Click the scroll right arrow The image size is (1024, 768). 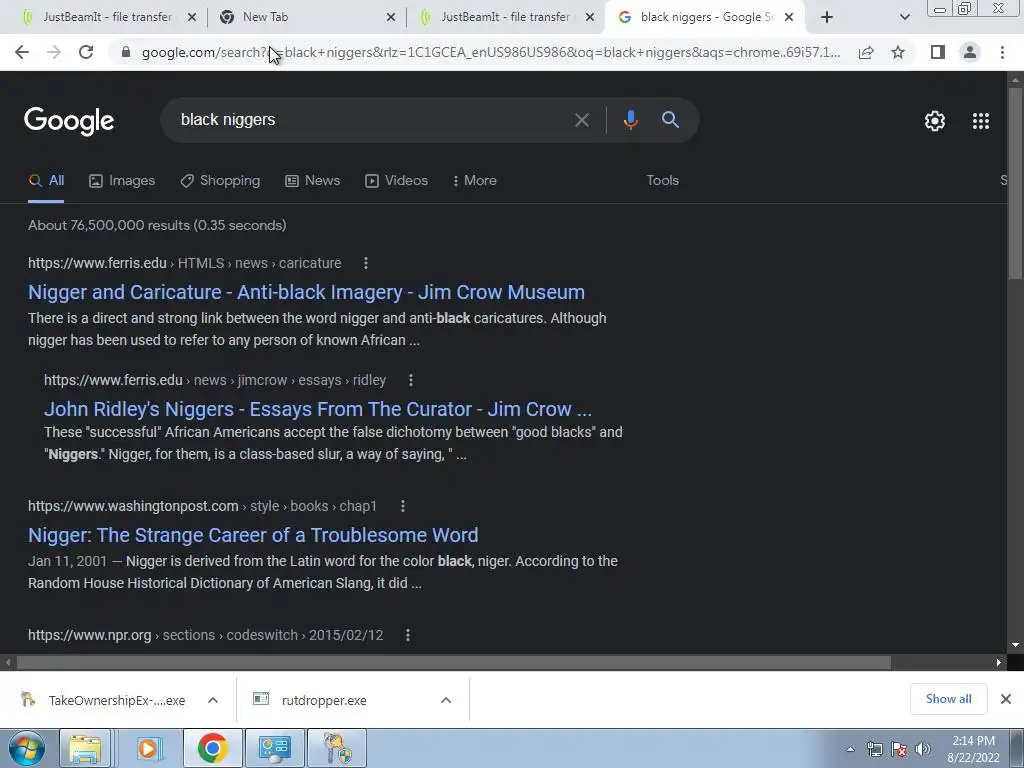pos(999,662)
